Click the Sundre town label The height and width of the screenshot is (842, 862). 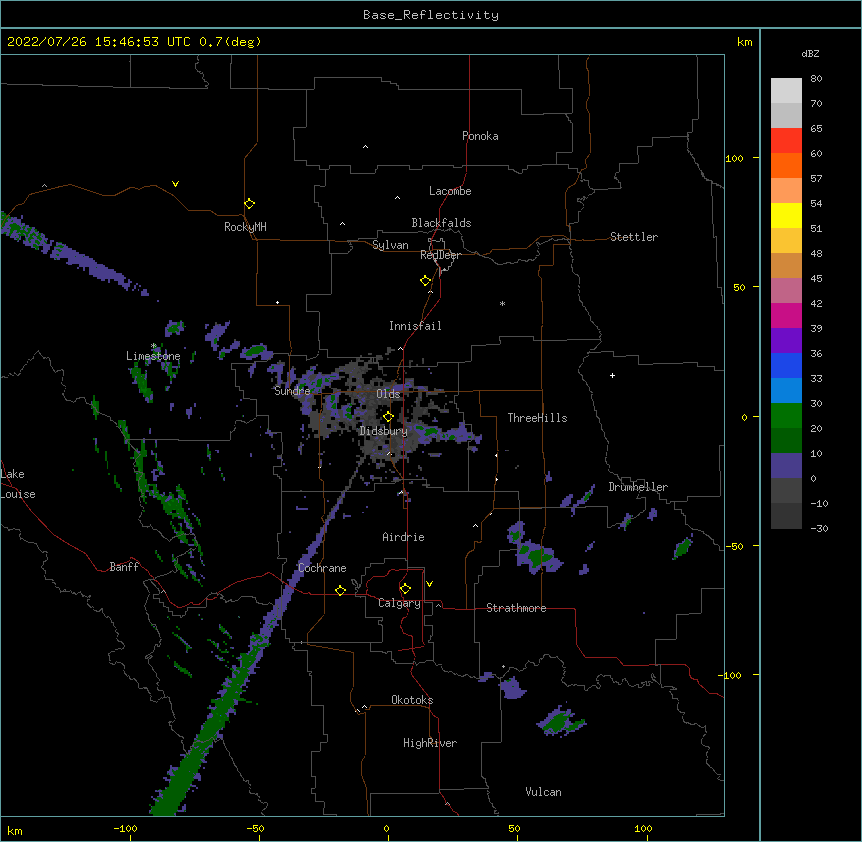(x=292, y=391)
